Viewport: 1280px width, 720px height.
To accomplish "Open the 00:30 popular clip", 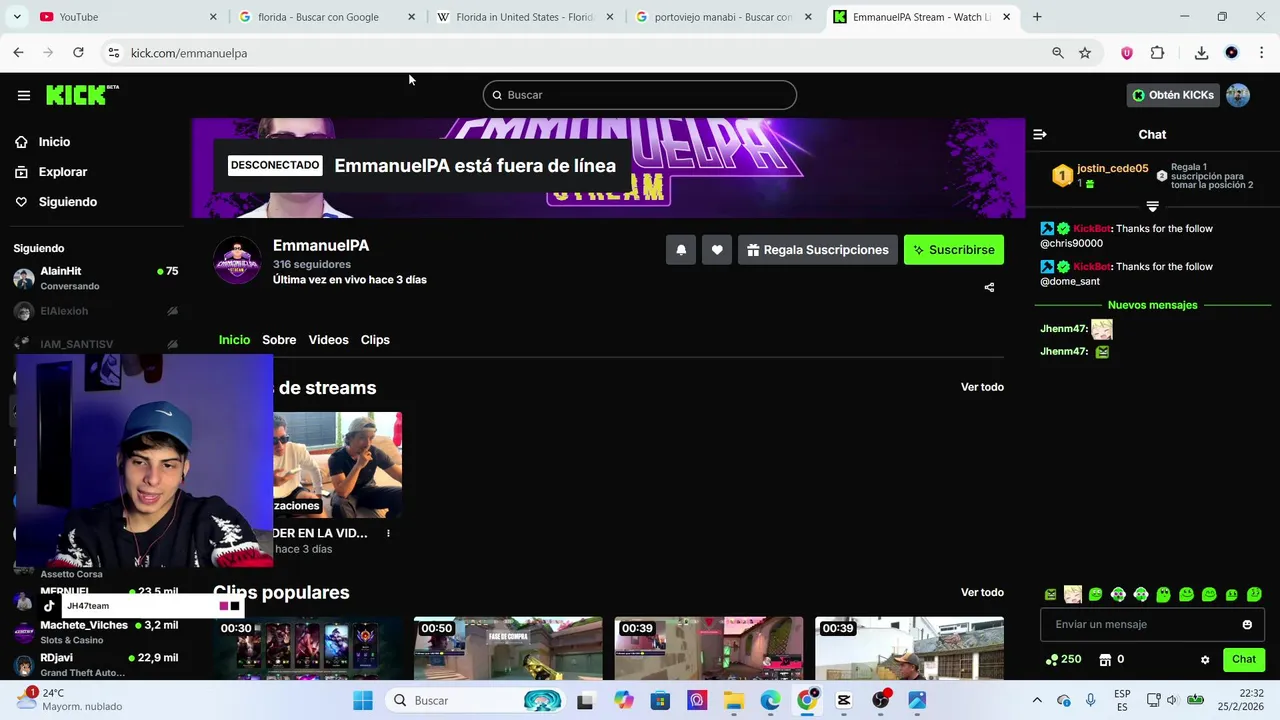I will click(307, 649).
